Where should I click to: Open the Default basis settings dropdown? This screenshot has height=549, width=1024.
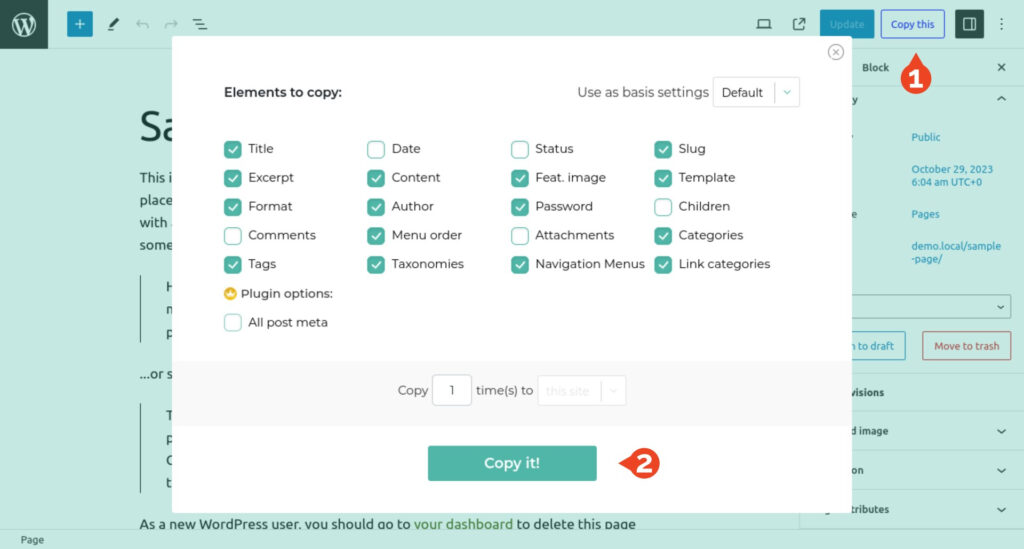click(x=756, y=93)
